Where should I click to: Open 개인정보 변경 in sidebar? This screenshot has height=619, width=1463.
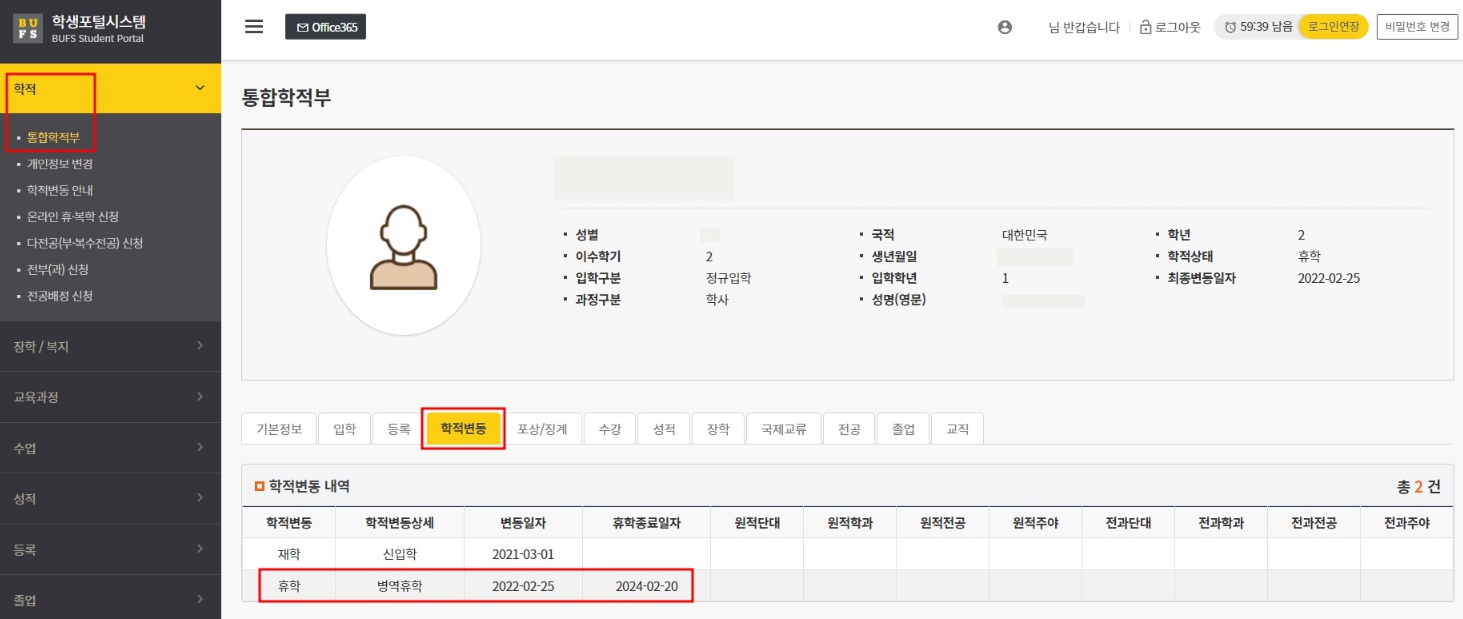(x=60, y=163)
